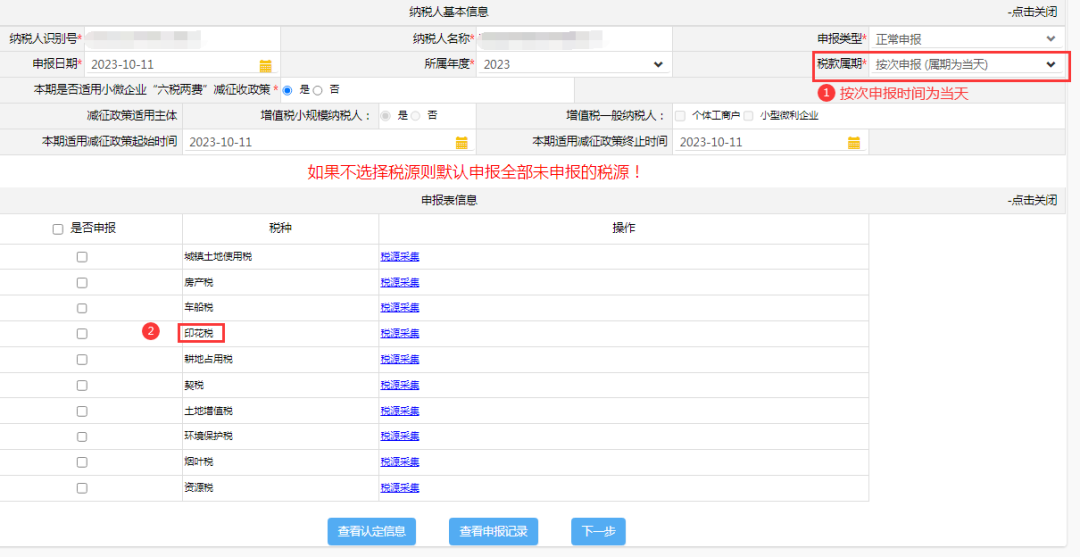
Task: Open calendar for 本期适用减征政策终止时间
Action: point(853,142)
